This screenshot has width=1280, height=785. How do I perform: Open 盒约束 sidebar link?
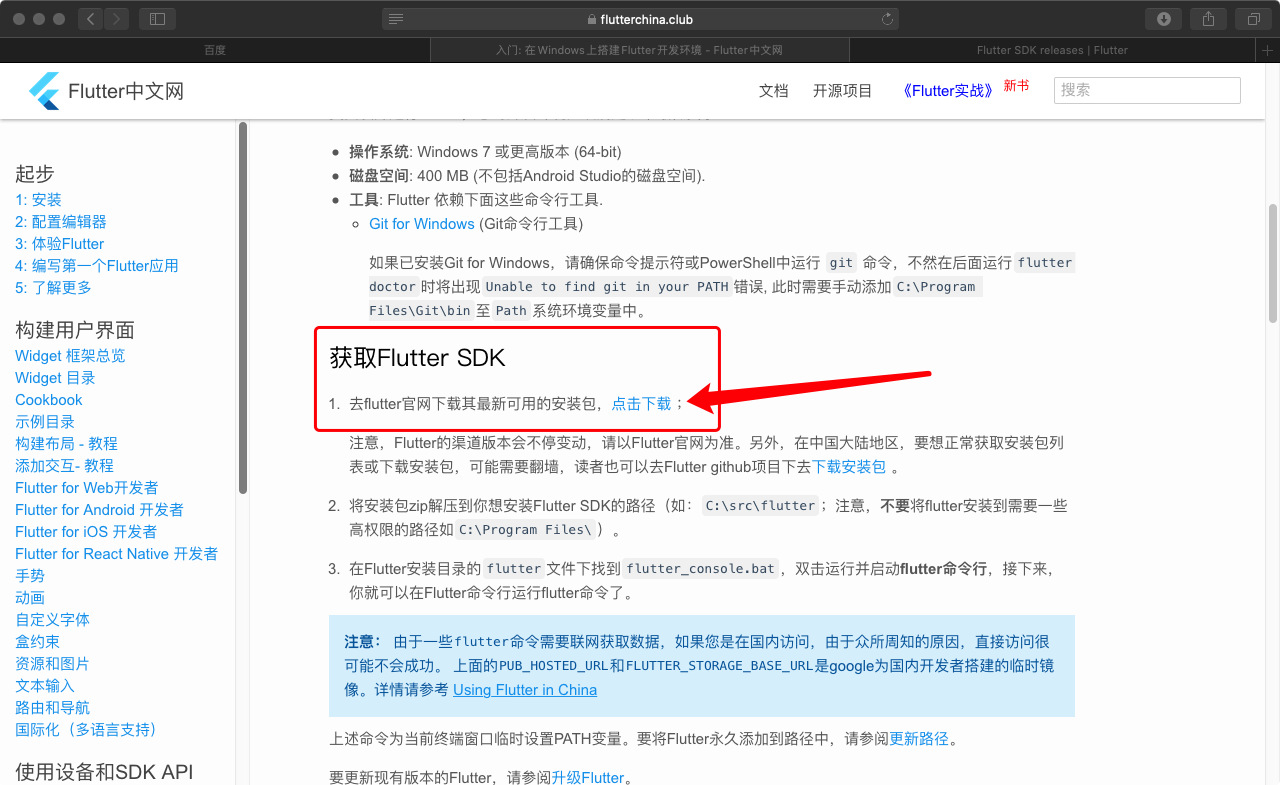click(37, 642)
